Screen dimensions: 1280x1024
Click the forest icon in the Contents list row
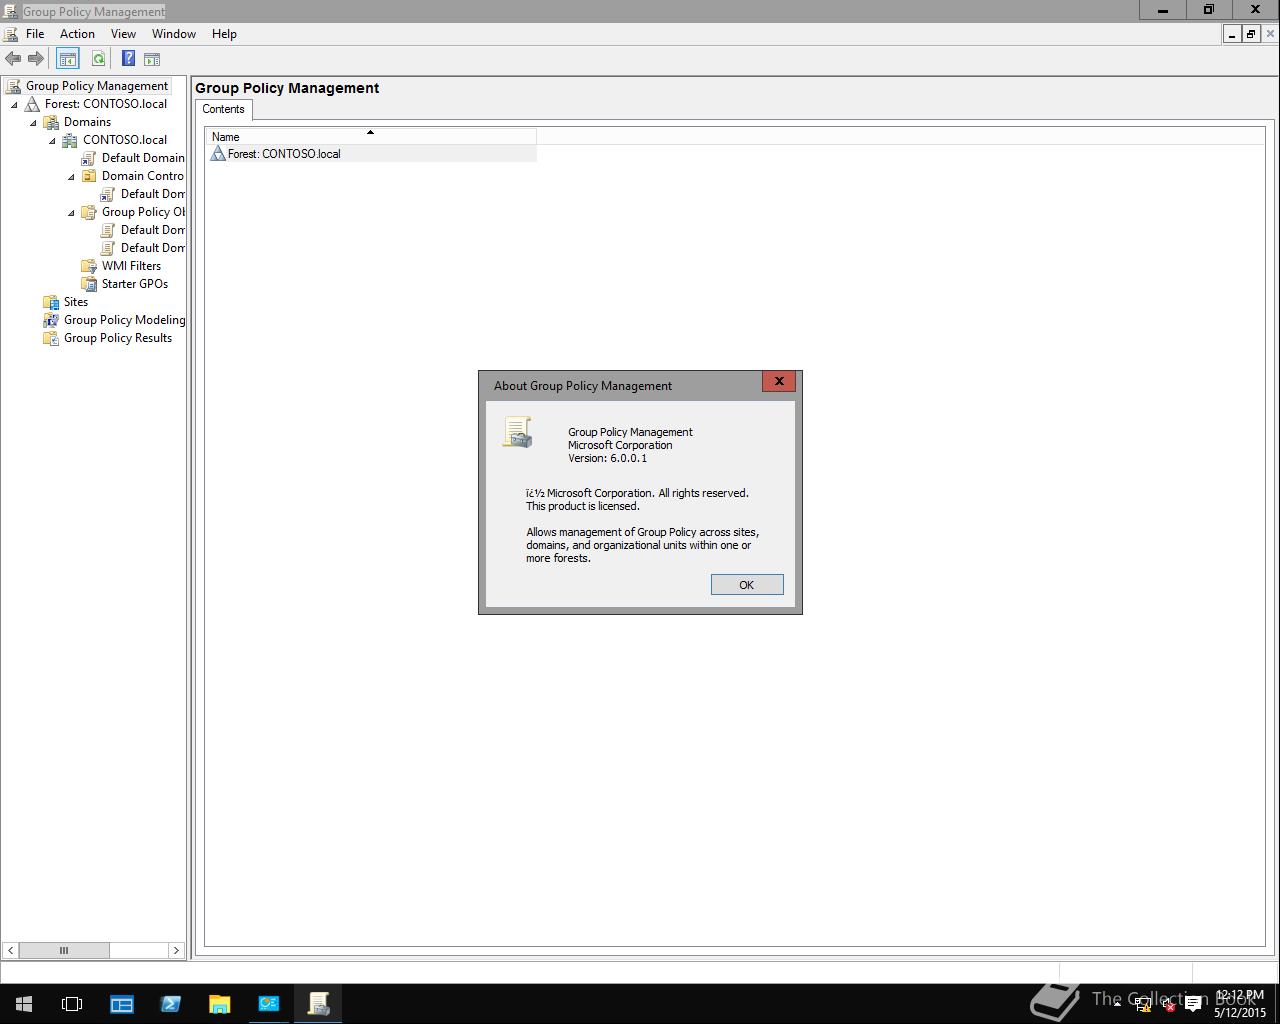218,154
